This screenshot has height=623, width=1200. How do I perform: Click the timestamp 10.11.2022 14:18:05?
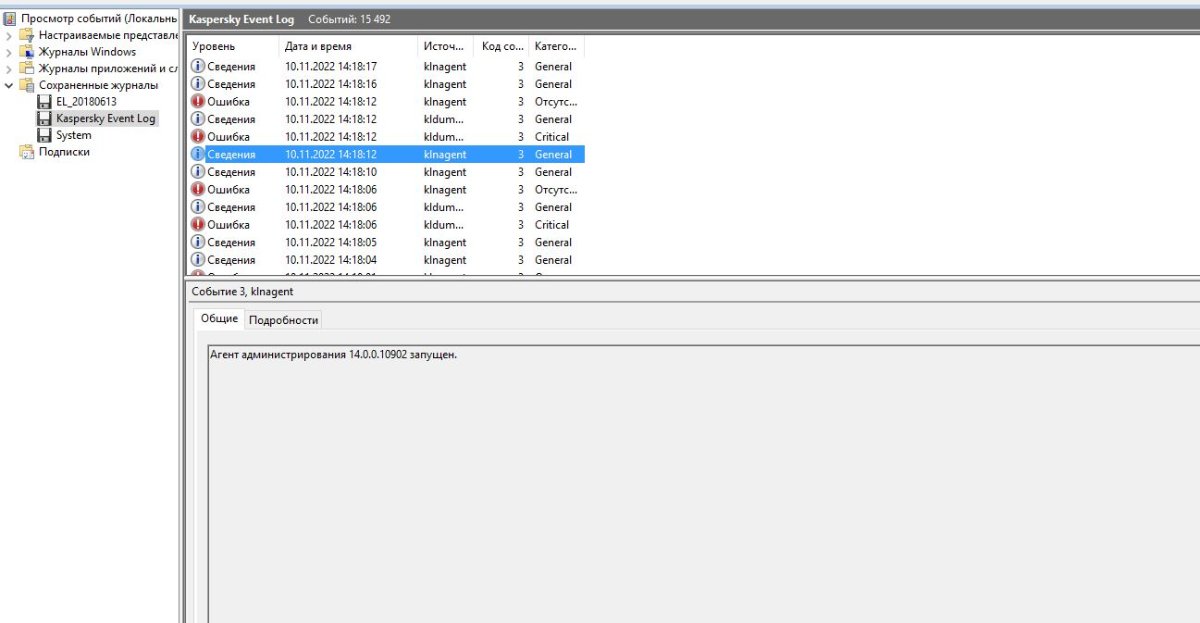(331, 242)
